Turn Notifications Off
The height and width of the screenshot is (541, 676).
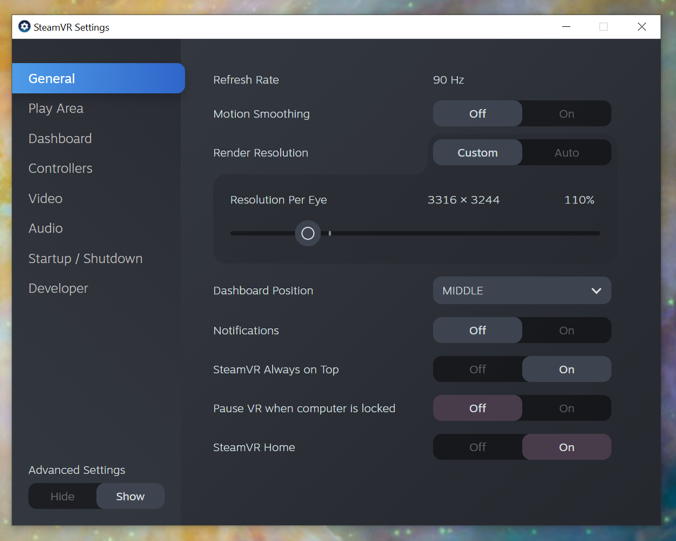click(x=477, y=330)
